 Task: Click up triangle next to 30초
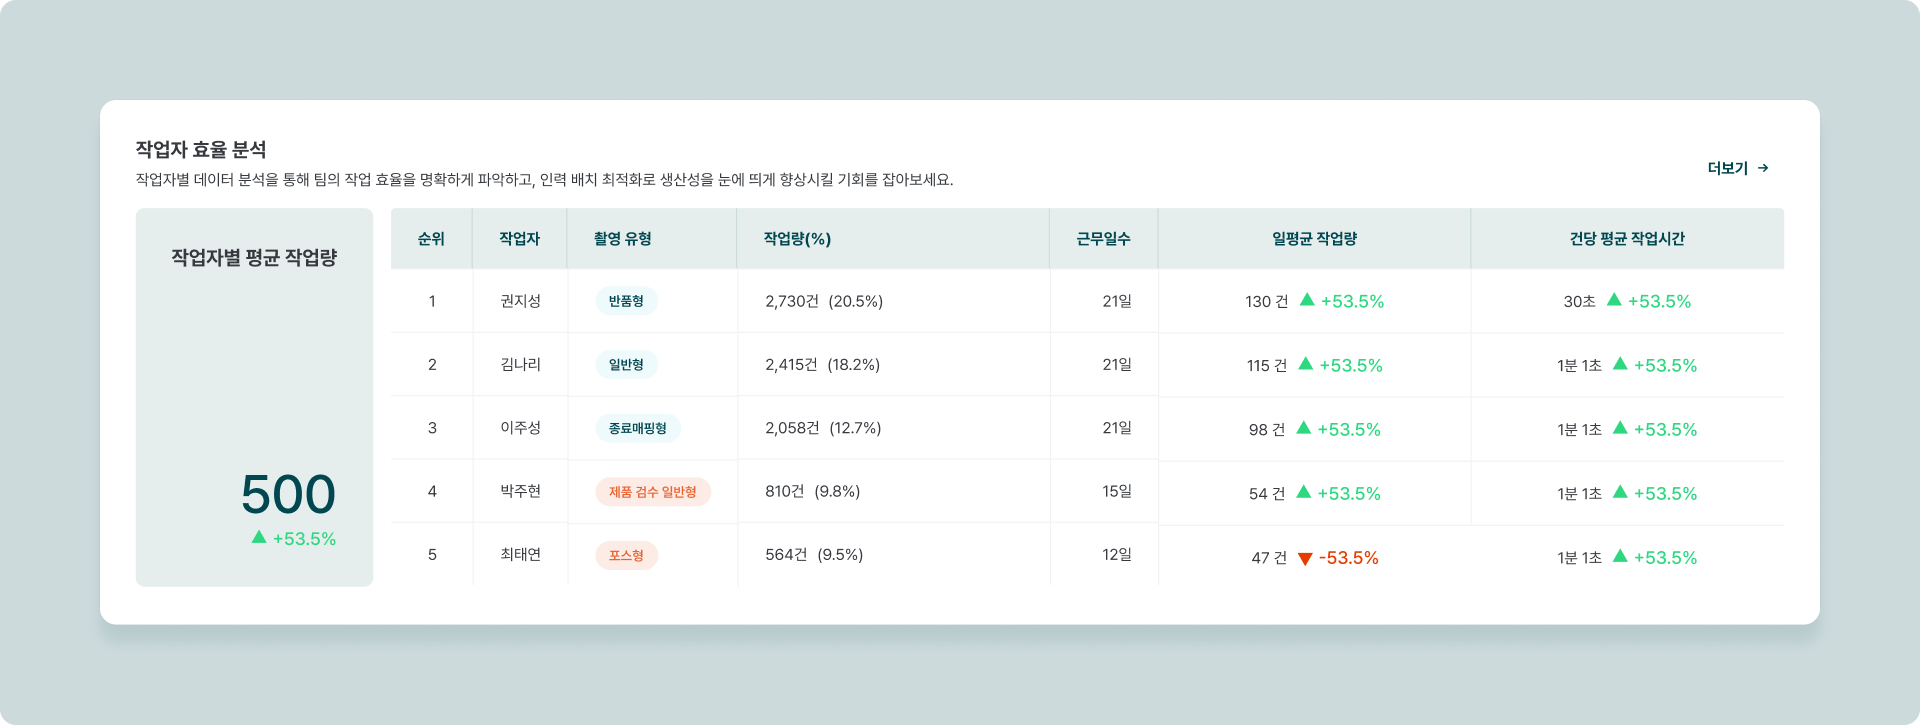pyautogui.click(x=1614, y=300)
